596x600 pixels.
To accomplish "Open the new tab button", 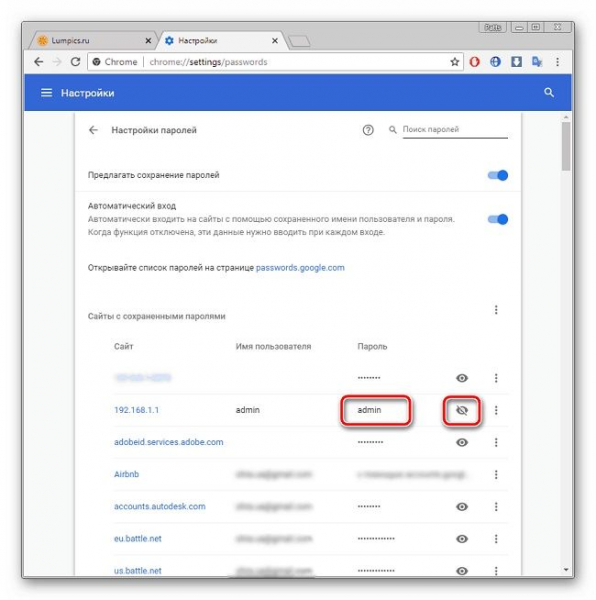I will click(299, 41).
